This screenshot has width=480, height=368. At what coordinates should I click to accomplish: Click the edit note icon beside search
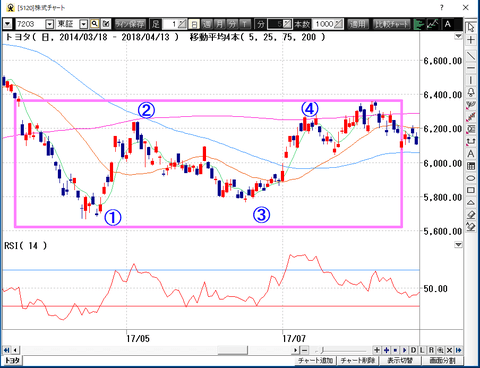point(106,24)
